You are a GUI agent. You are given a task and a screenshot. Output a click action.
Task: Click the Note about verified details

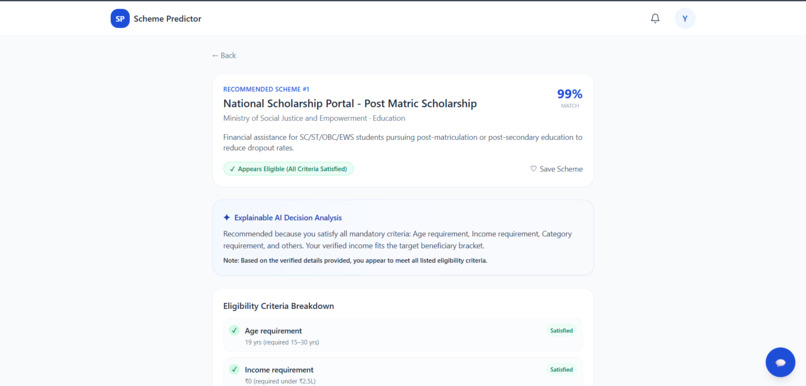355,261
